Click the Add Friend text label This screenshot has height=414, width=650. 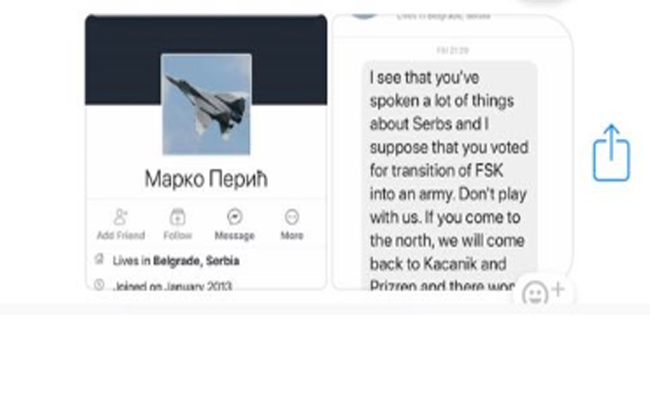121,235
